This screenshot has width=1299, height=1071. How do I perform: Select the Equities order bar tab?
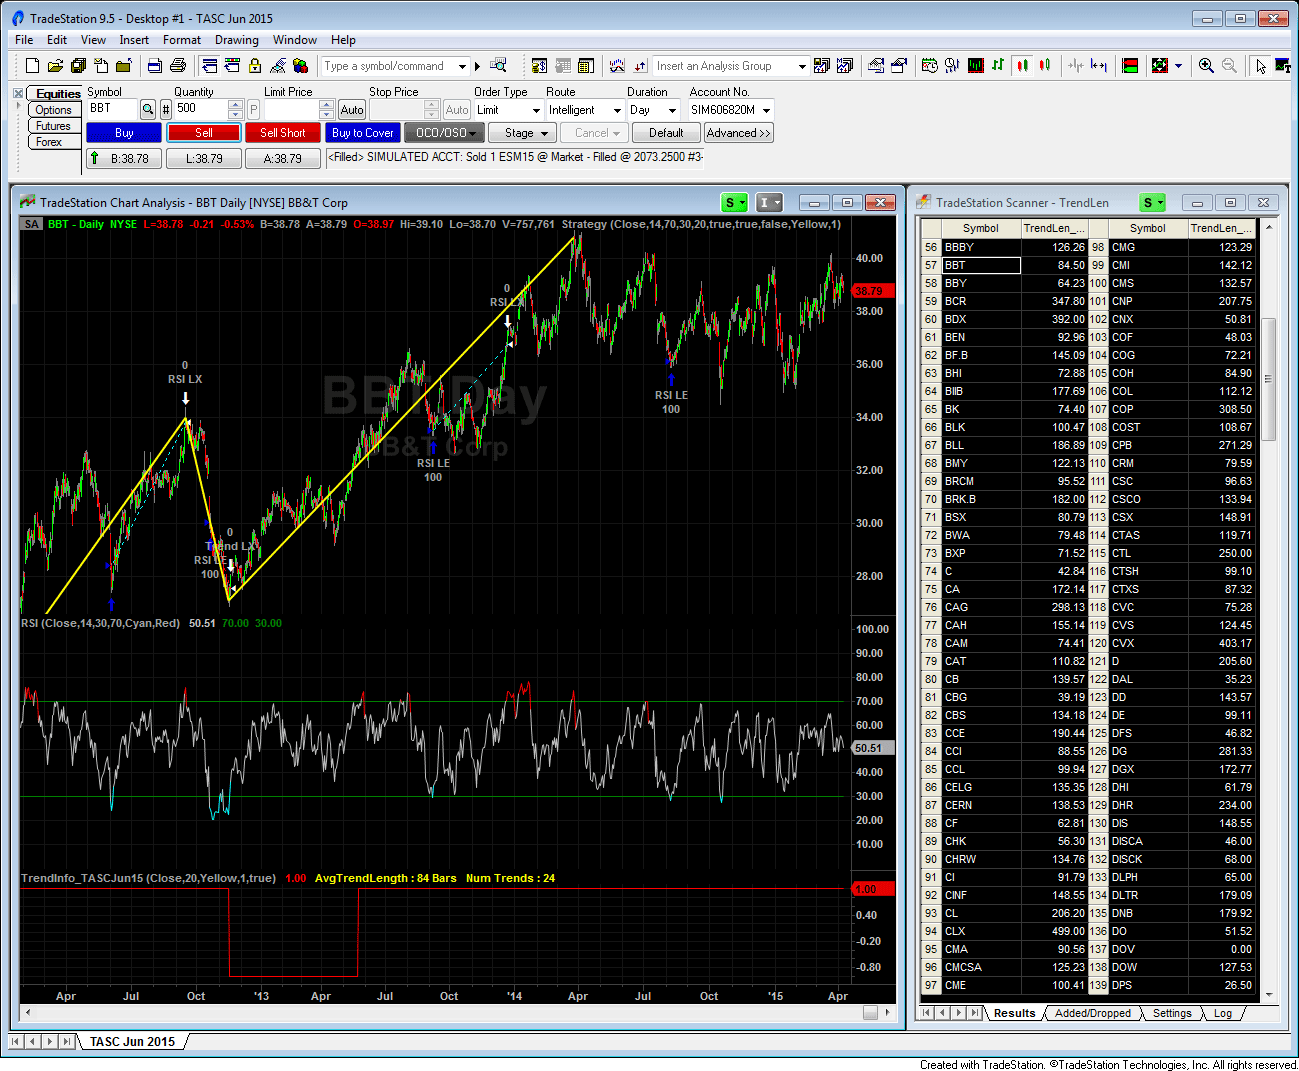click(x=57, y=94)
